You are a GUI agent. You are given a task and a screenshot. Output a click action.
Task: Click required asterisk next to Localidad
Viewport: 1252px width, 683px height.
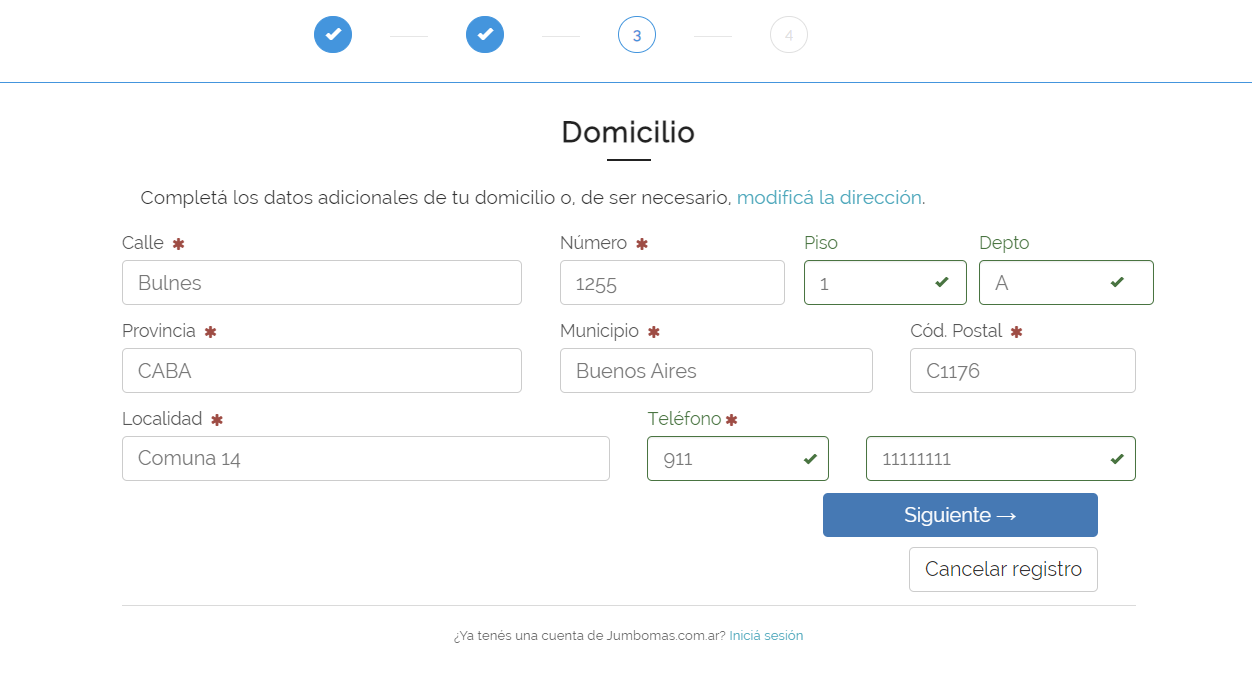(x=216, y=420)
